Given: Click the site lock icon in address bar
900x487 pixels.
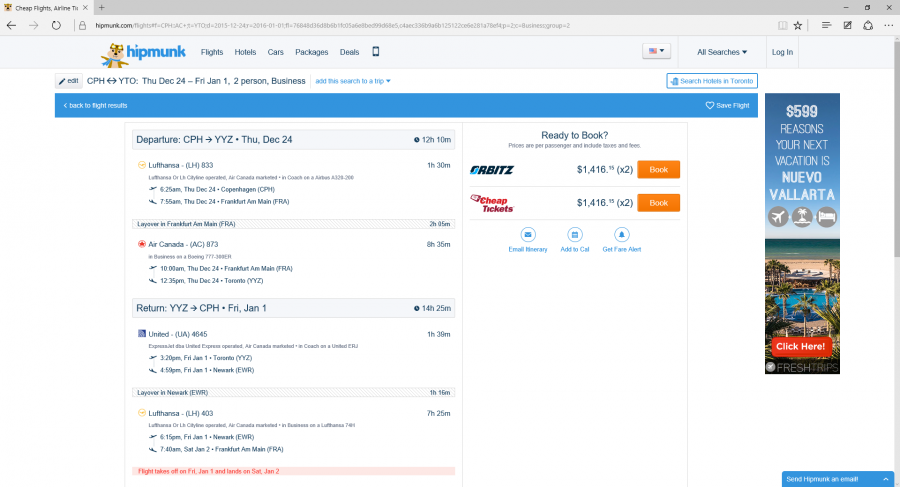Looking at the screenshot, I should (82, 25).
